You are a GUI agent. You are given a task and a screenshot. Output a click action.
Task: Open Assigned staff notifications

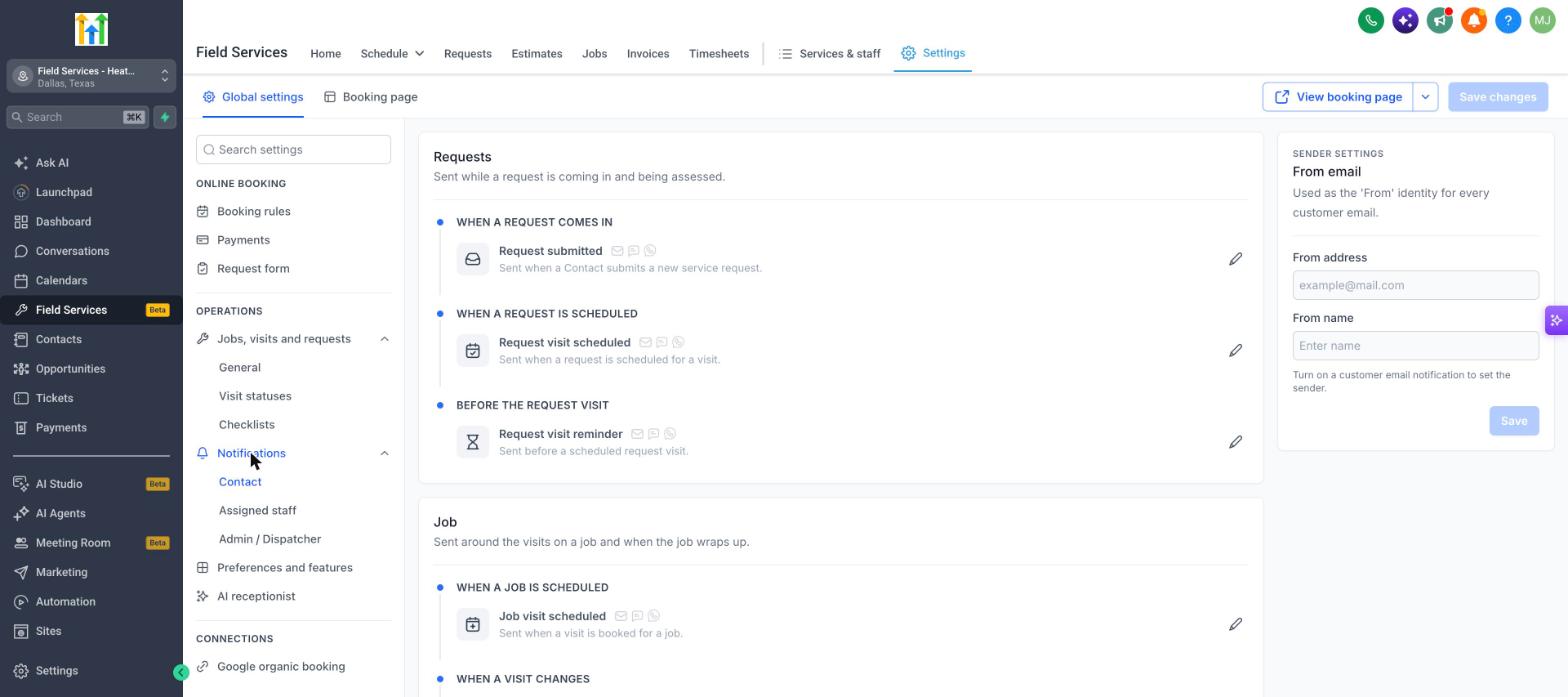point(257,511)
